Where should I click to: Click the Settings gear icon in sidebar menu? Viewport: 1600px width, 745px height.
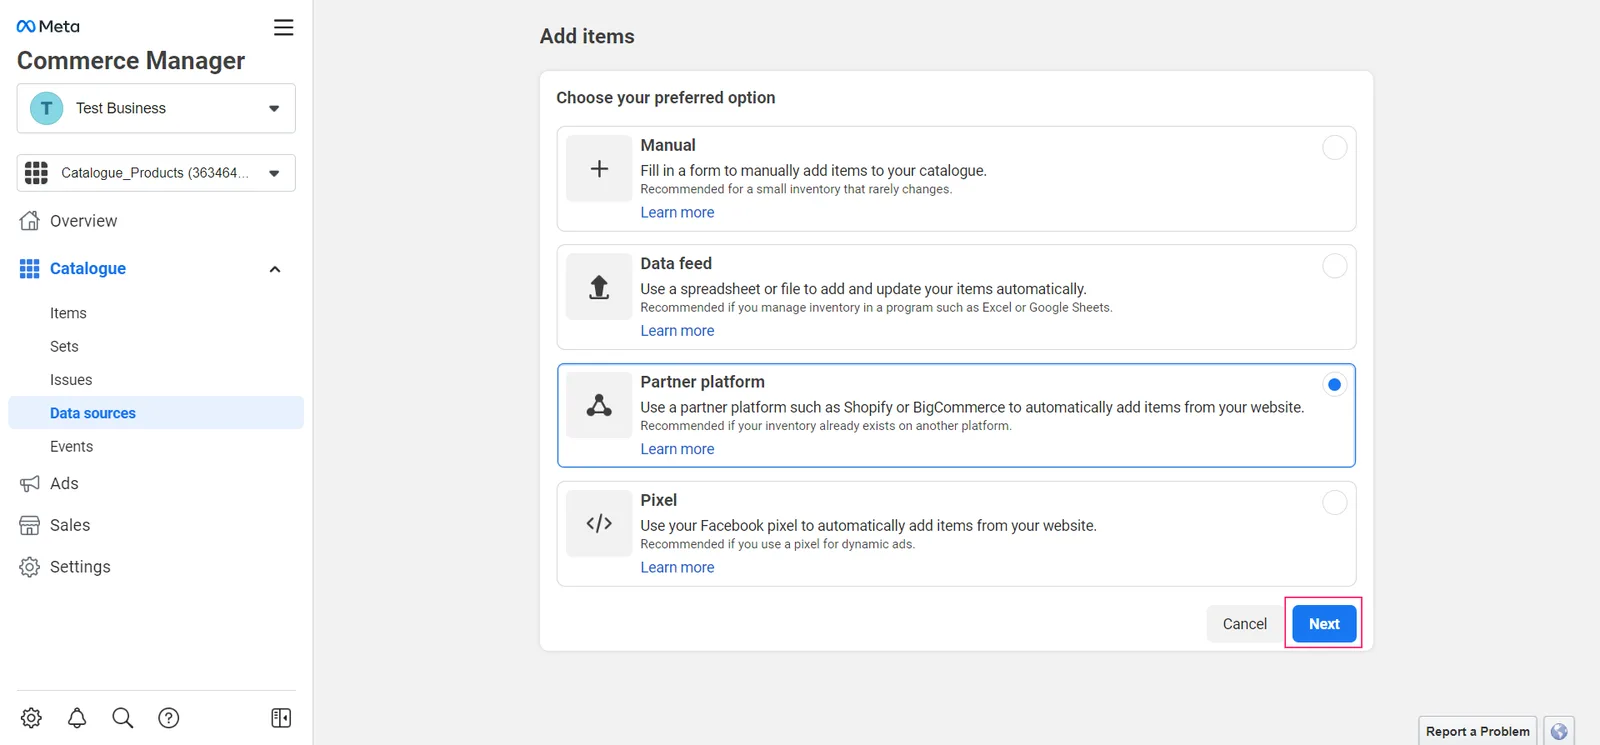click(30, 567)
